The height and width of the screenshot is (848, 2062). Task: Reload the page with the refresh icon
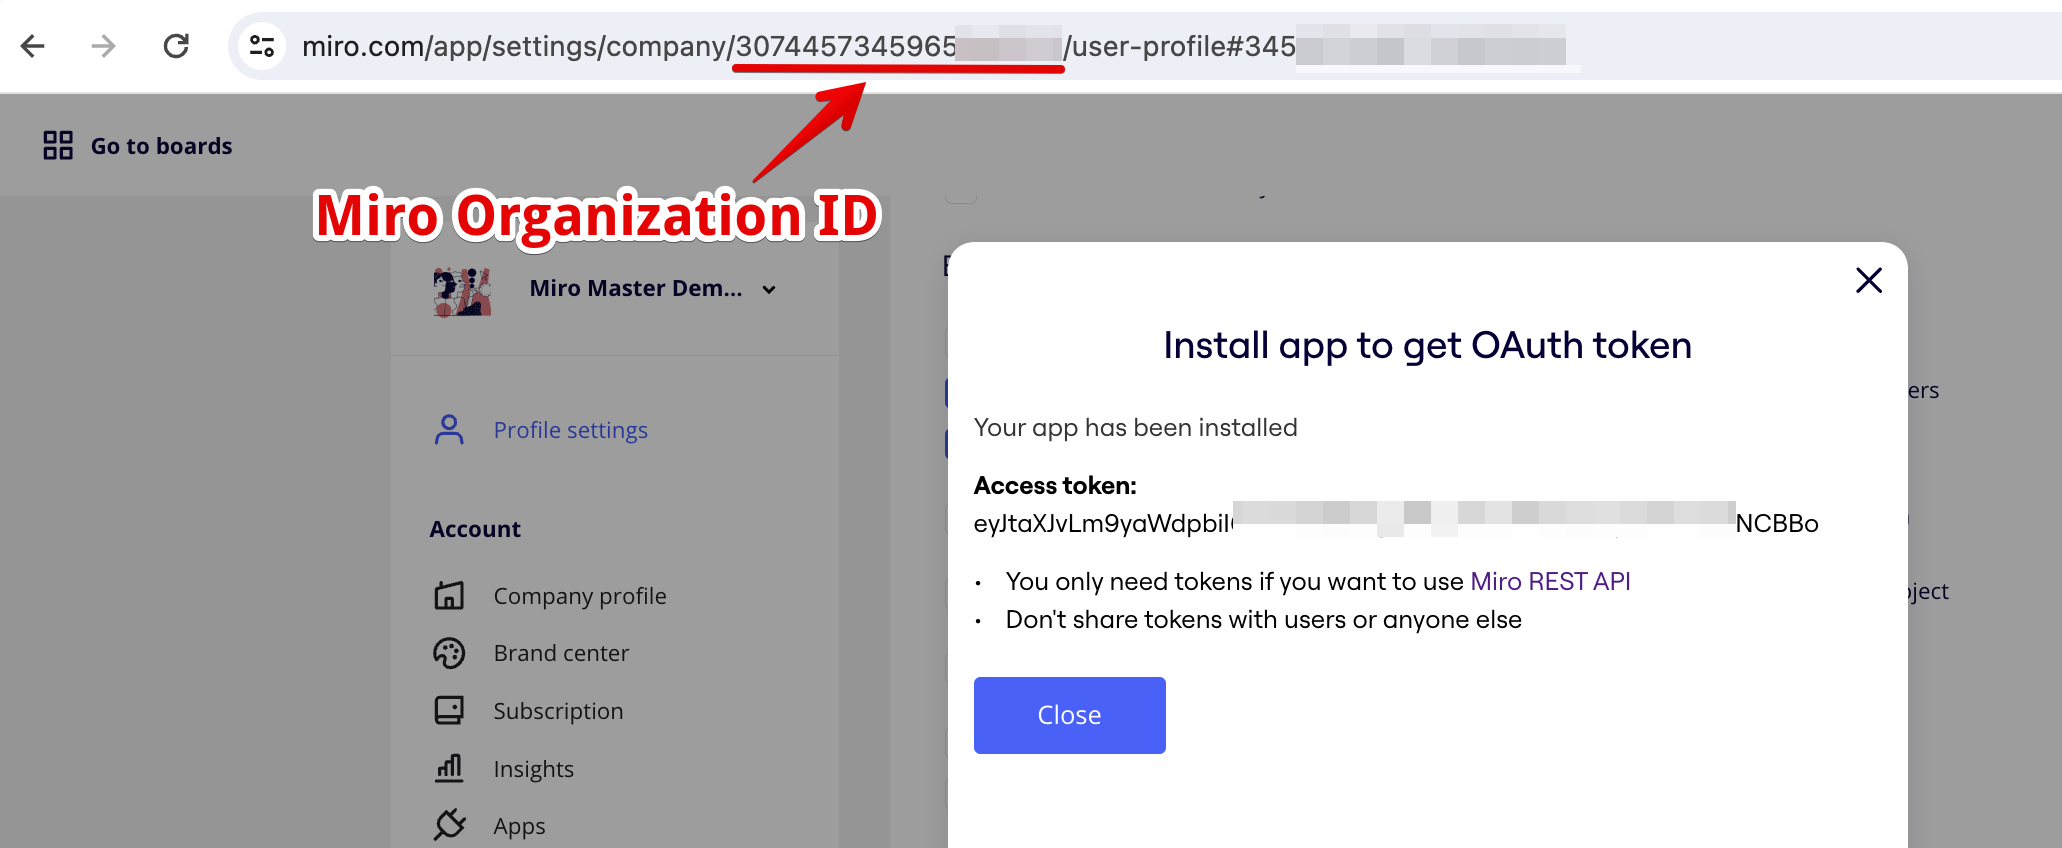coord(176,46)
